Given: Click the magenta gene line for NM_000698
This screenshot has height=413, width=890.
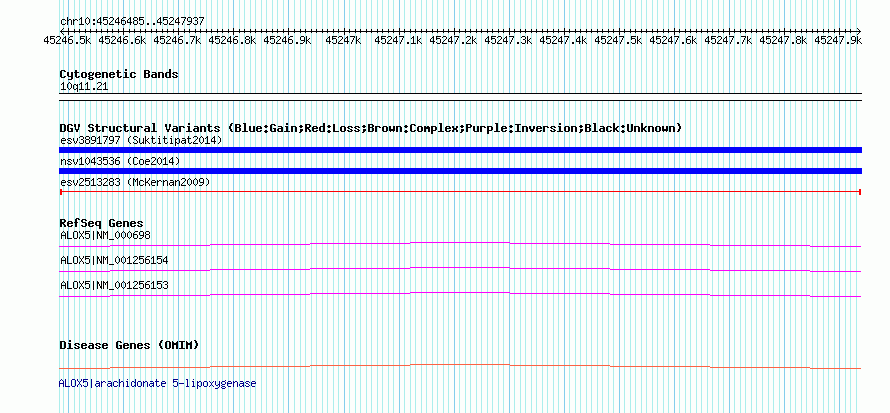Looking at the screenshot, I should (x=460, y=245).
